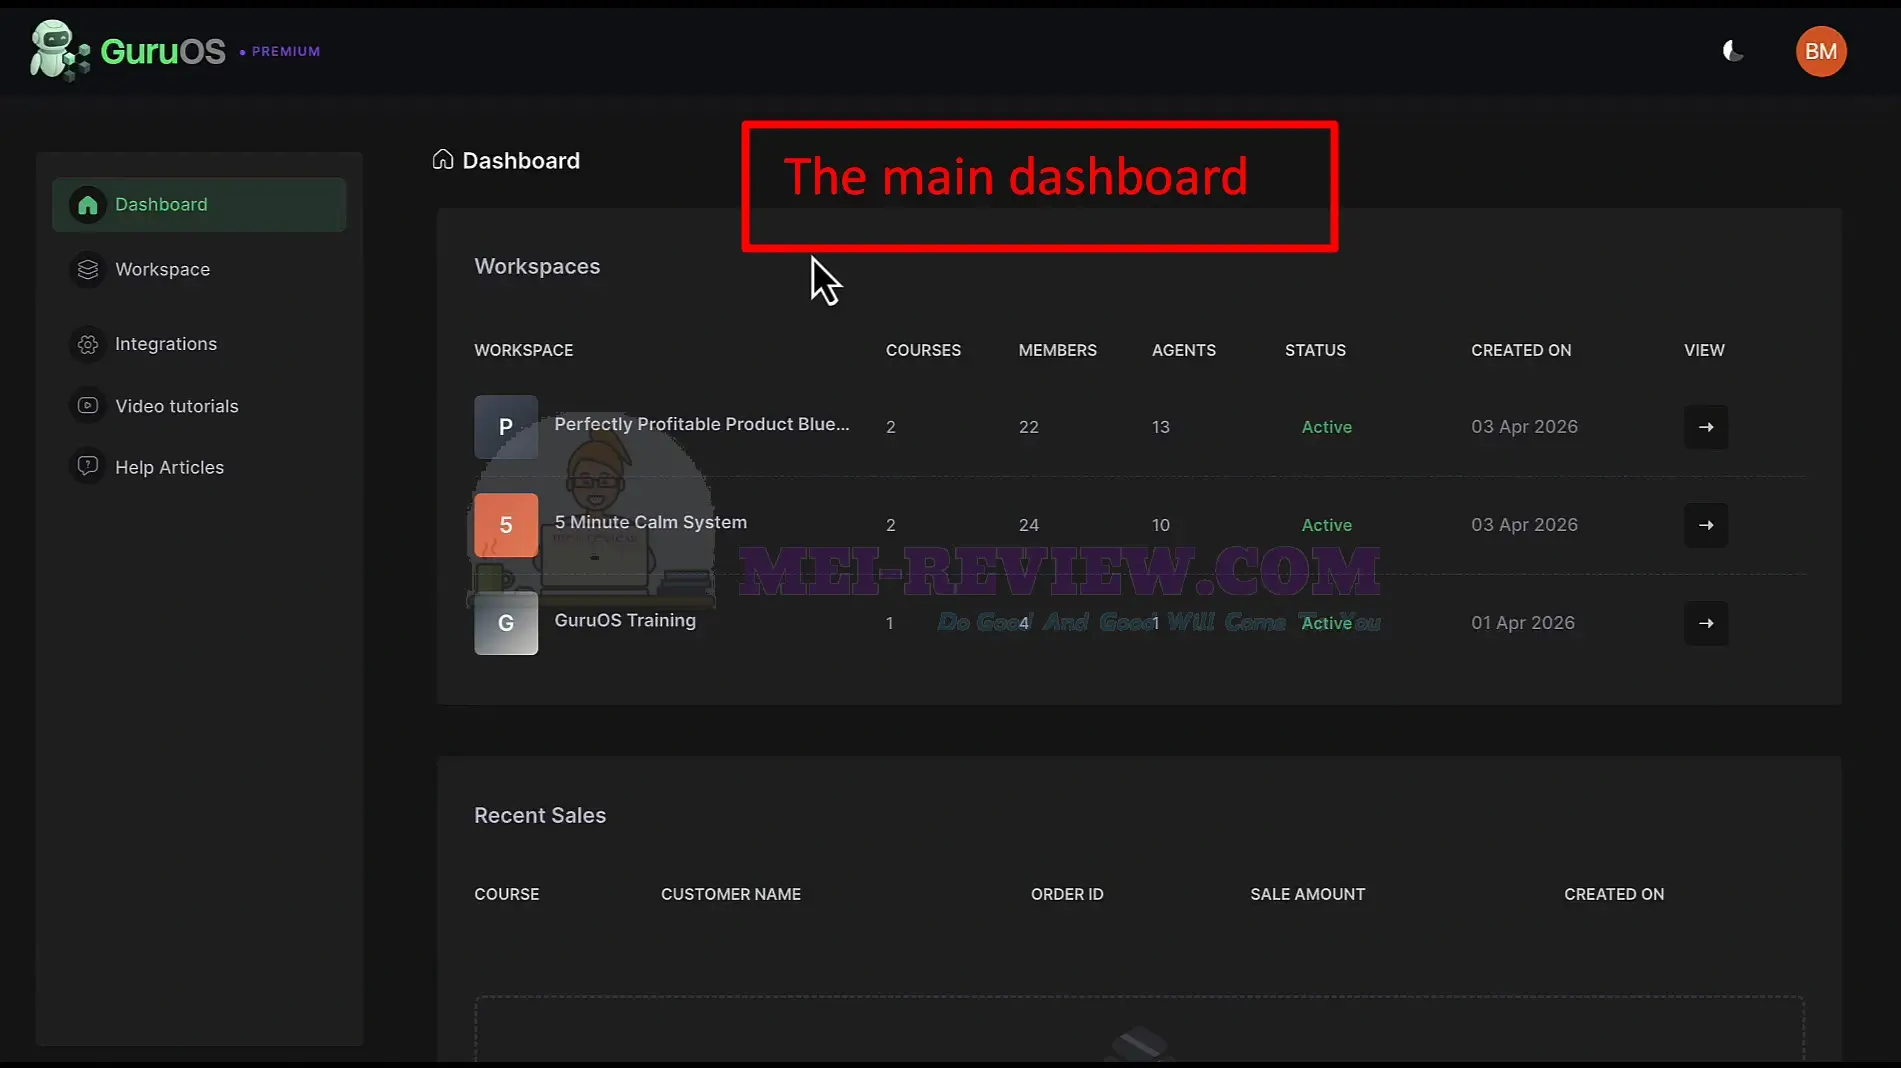1901x1068 pixels.
Task: Click the 01 Apr 2026 date cell
Action: coord(1523,623)
